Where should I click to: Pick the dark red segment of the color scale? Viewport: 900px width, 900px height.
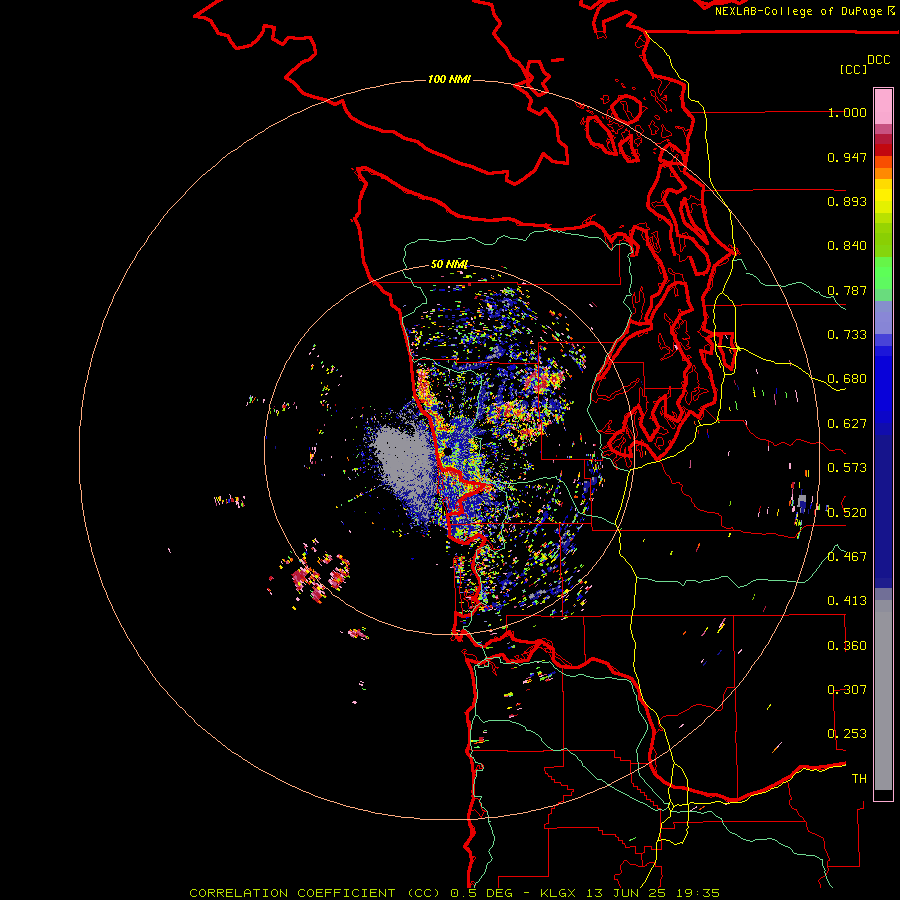coord(883,150)
